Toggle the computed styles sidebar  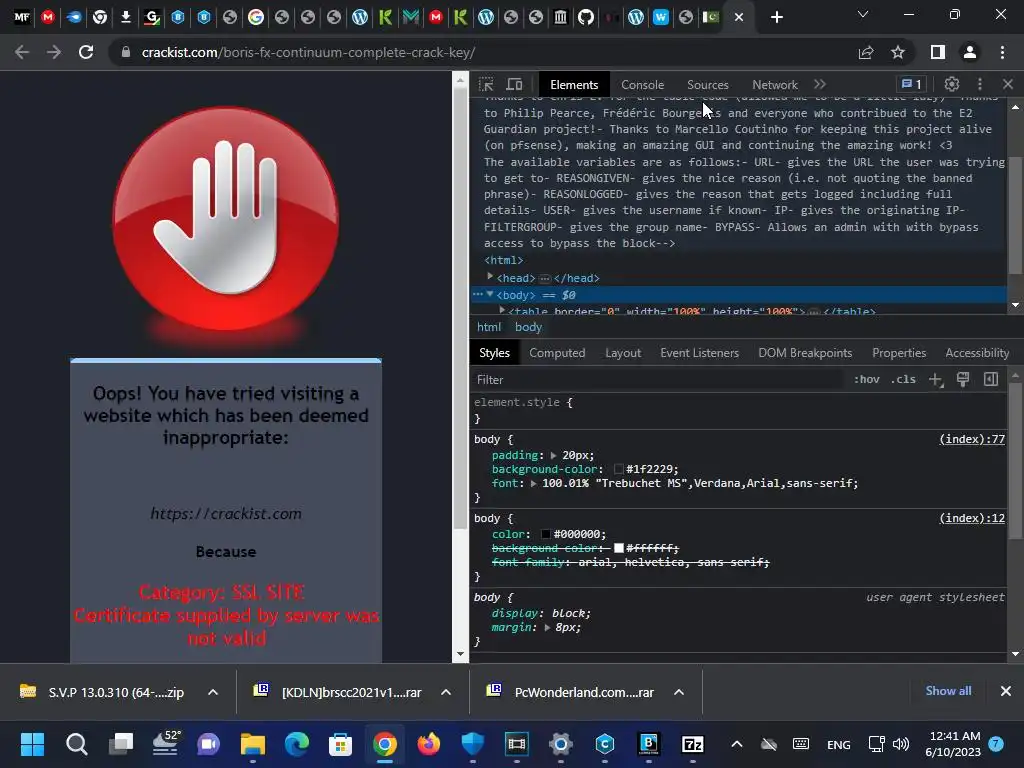[x=991, y=379]
